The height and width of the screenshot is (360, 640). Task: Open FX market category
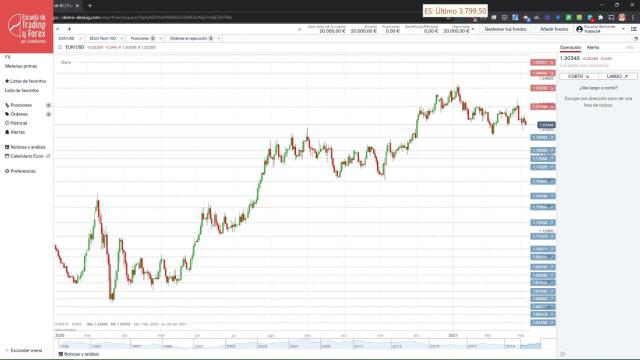8,57
